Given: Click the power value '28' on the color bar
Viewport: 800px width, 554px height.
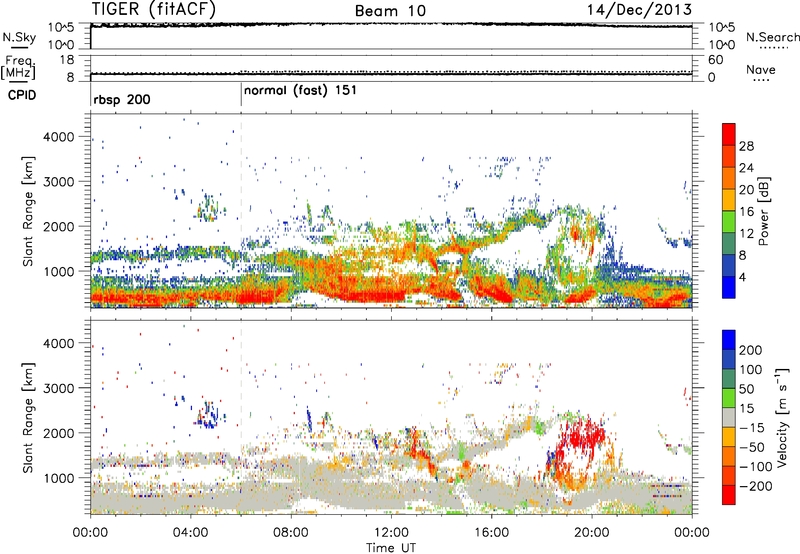Looking at the screenshot, I should pyautogui.click(x=746, y=146).
